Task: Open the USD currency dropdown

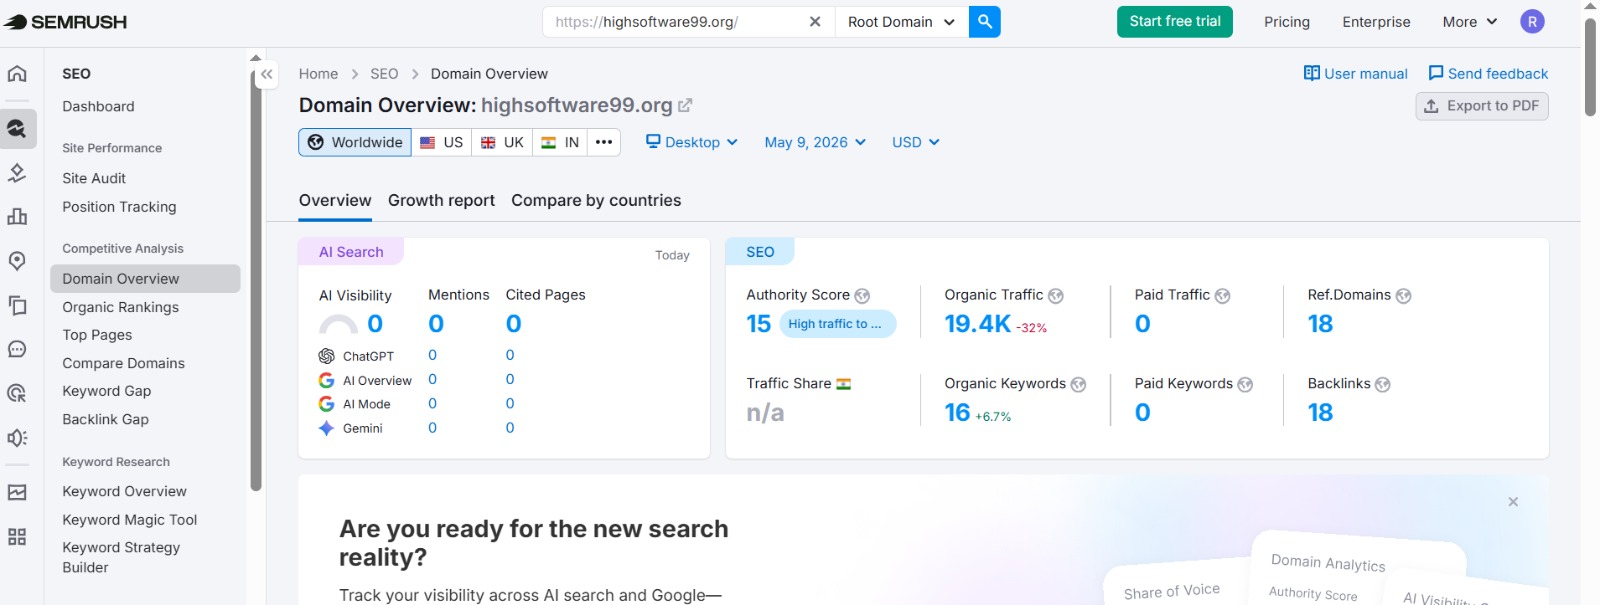Action: click(916, 142)
